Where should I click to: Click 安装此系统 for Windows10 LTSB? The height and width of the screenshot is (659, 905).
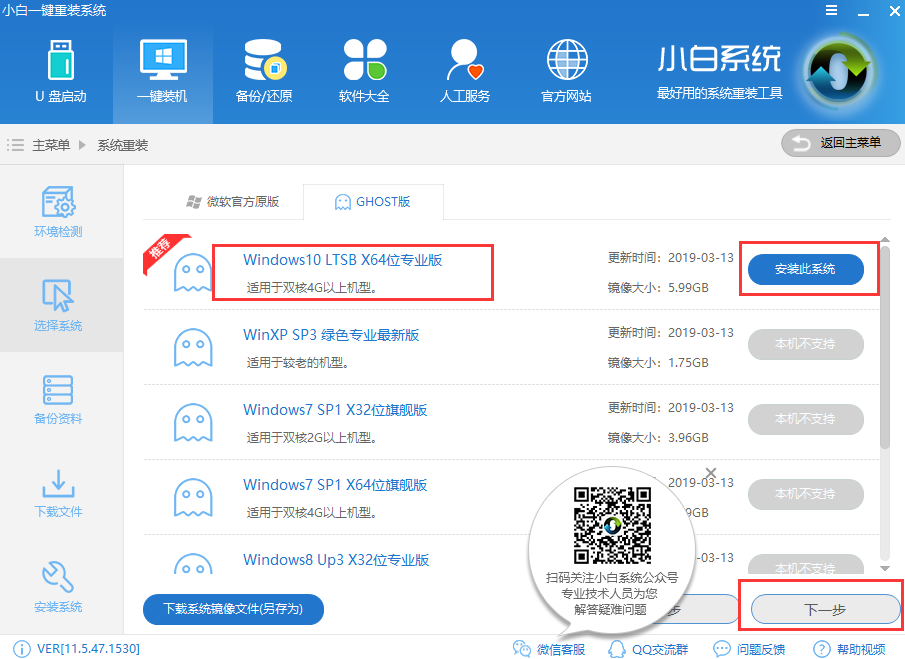(x=806, y=269)
